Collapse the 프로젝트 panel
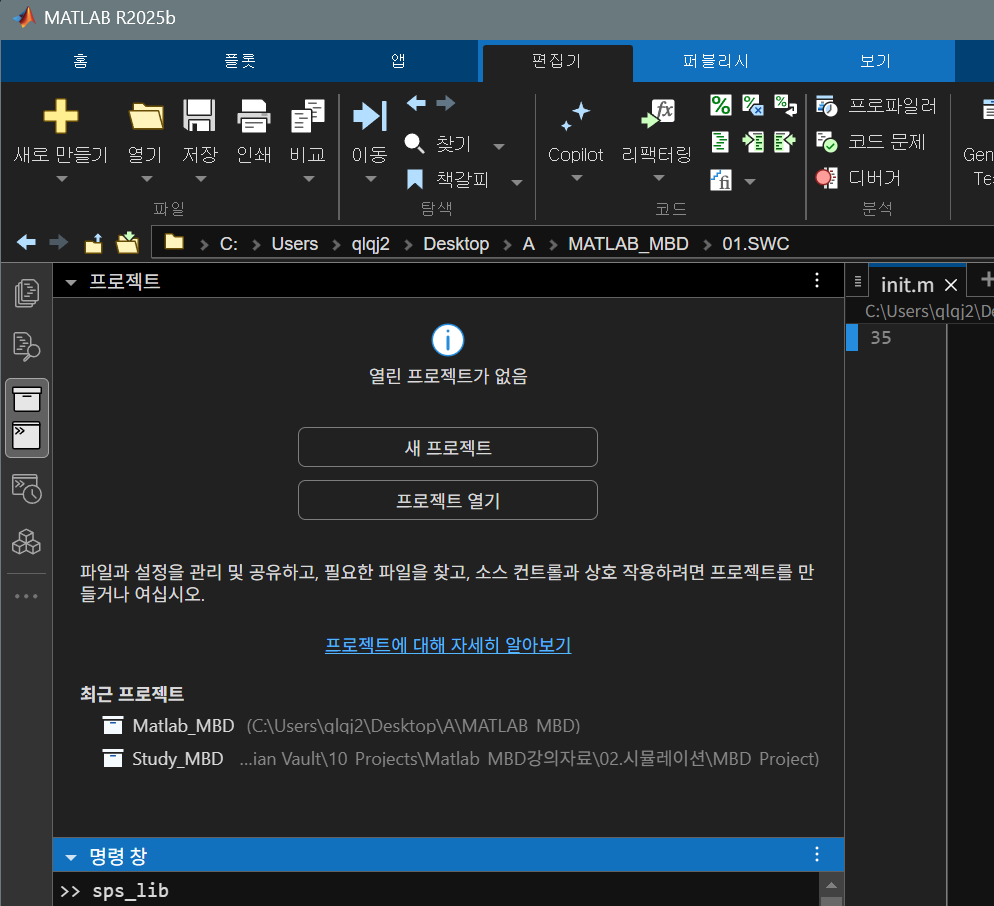The width and height of the screenshot is (994, 906). 71,282
